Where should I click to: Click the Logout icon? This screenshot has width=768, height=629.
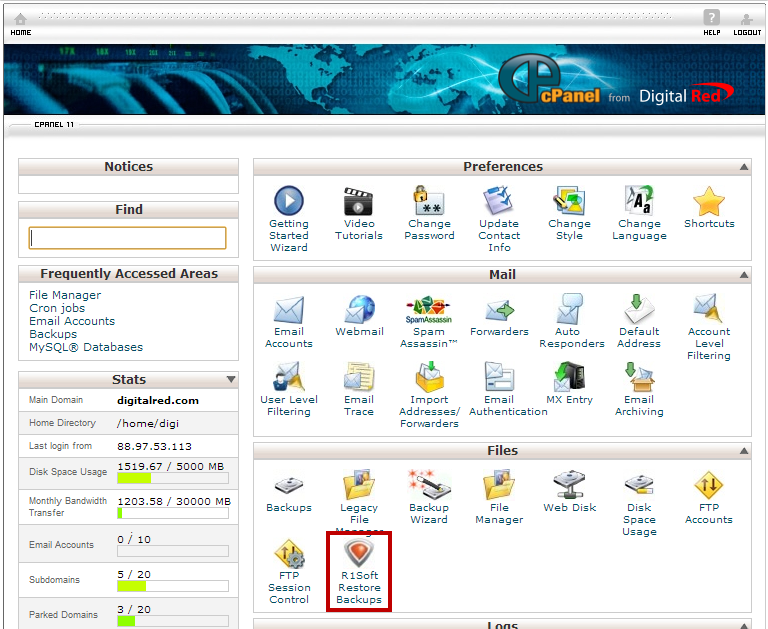[746, 20]
